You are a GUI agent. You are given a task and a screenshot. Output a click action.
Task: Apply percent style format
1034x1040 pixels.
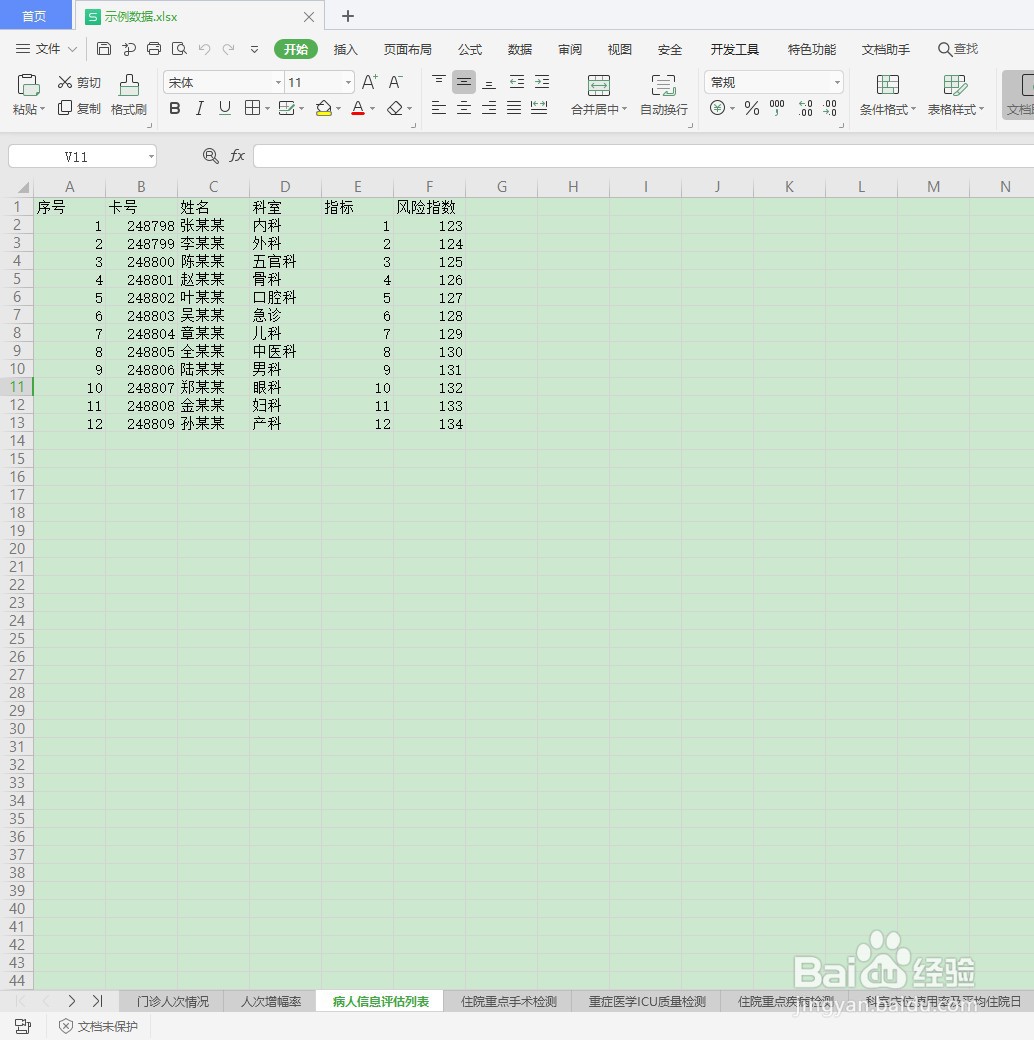[751, 108]
